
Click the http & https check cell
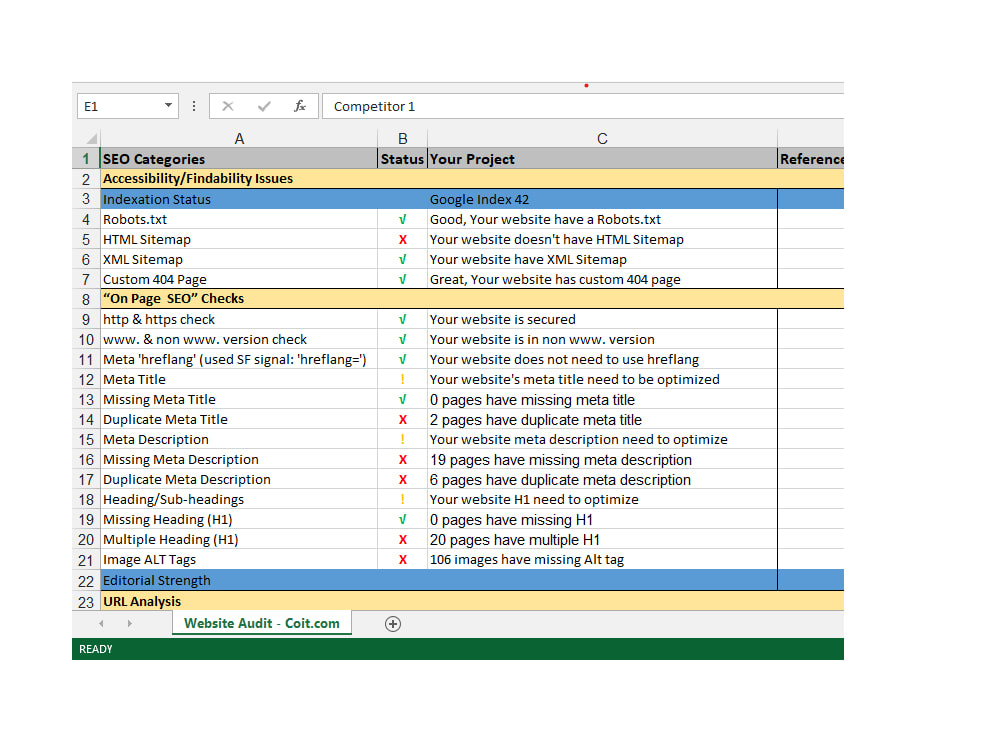pos(239,319)
